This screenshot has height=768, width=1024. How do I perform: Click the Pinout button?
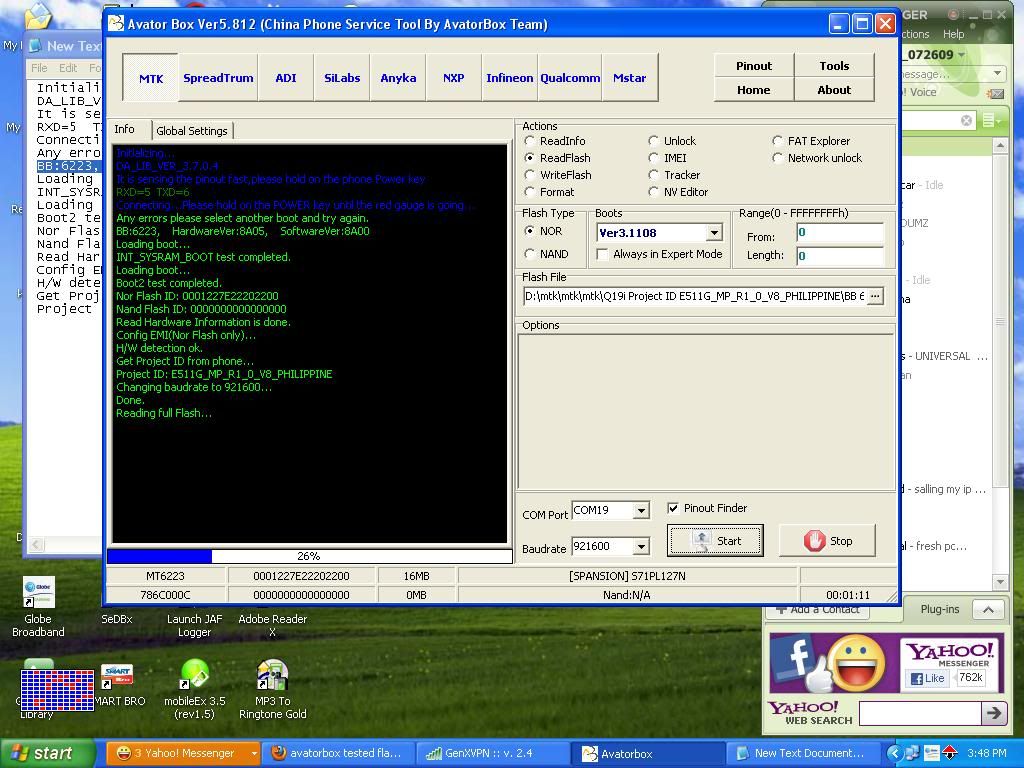(753, 66)
